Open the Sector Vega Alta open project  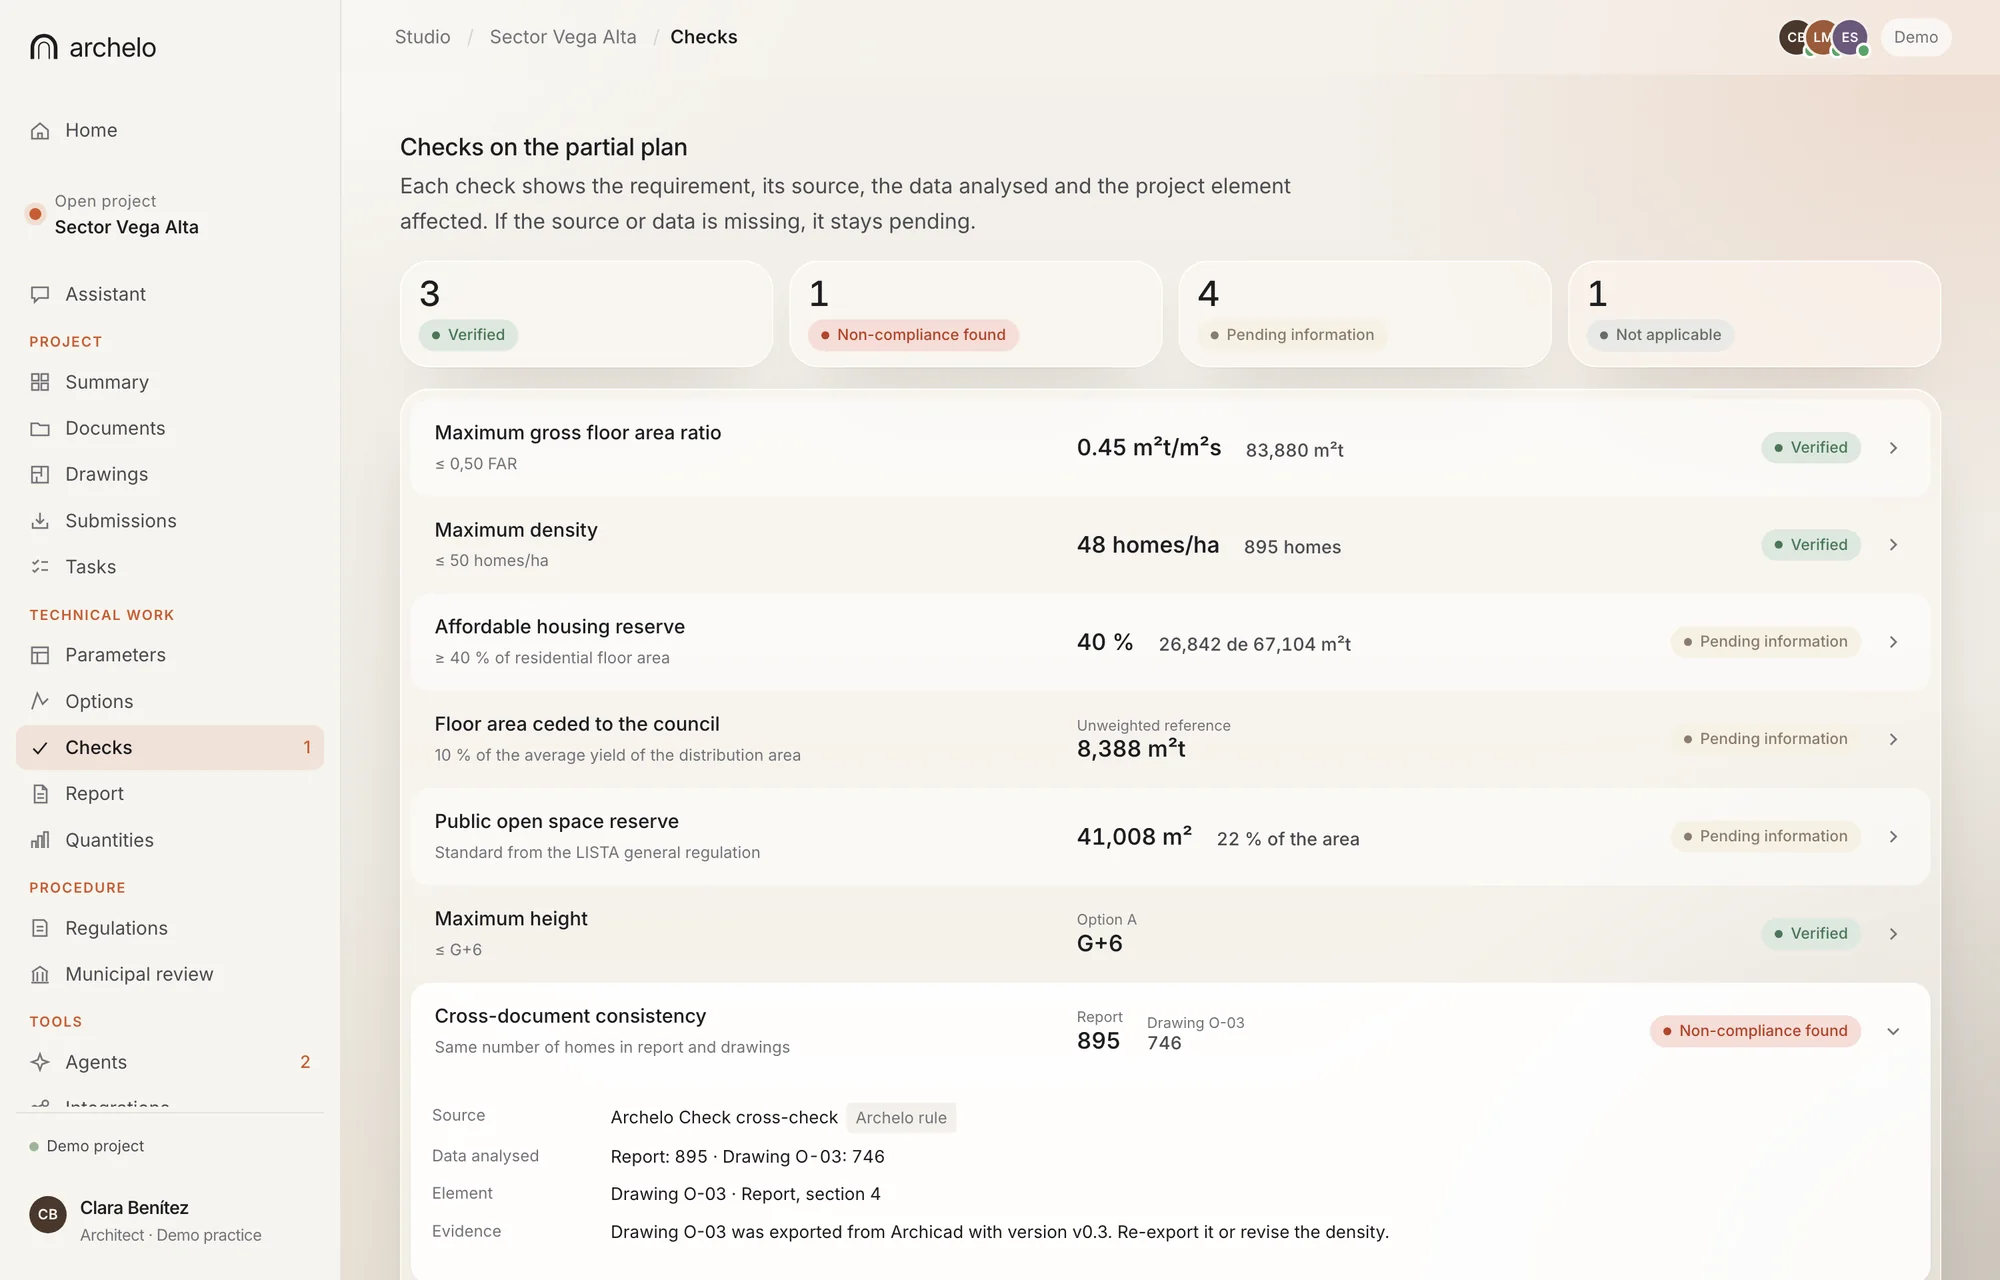coord(125,214)
